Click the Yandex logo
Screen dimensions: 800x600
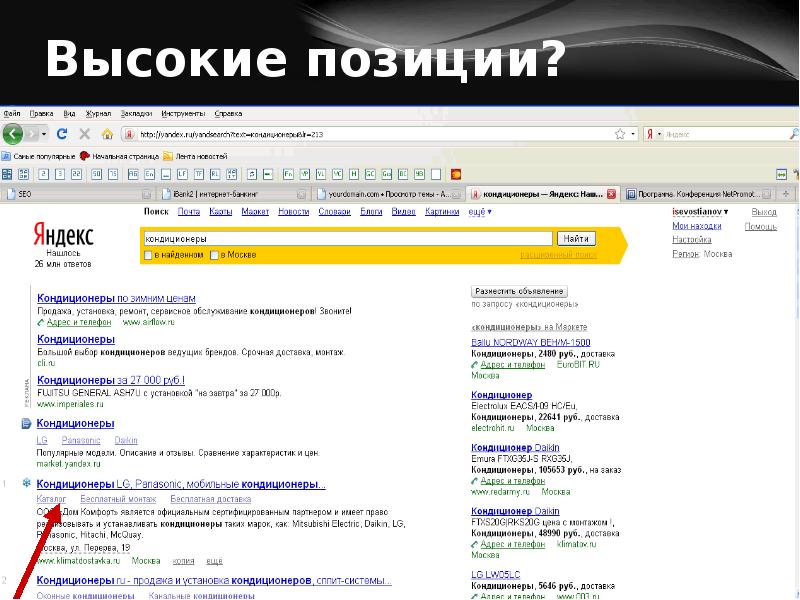pos(63,235)
